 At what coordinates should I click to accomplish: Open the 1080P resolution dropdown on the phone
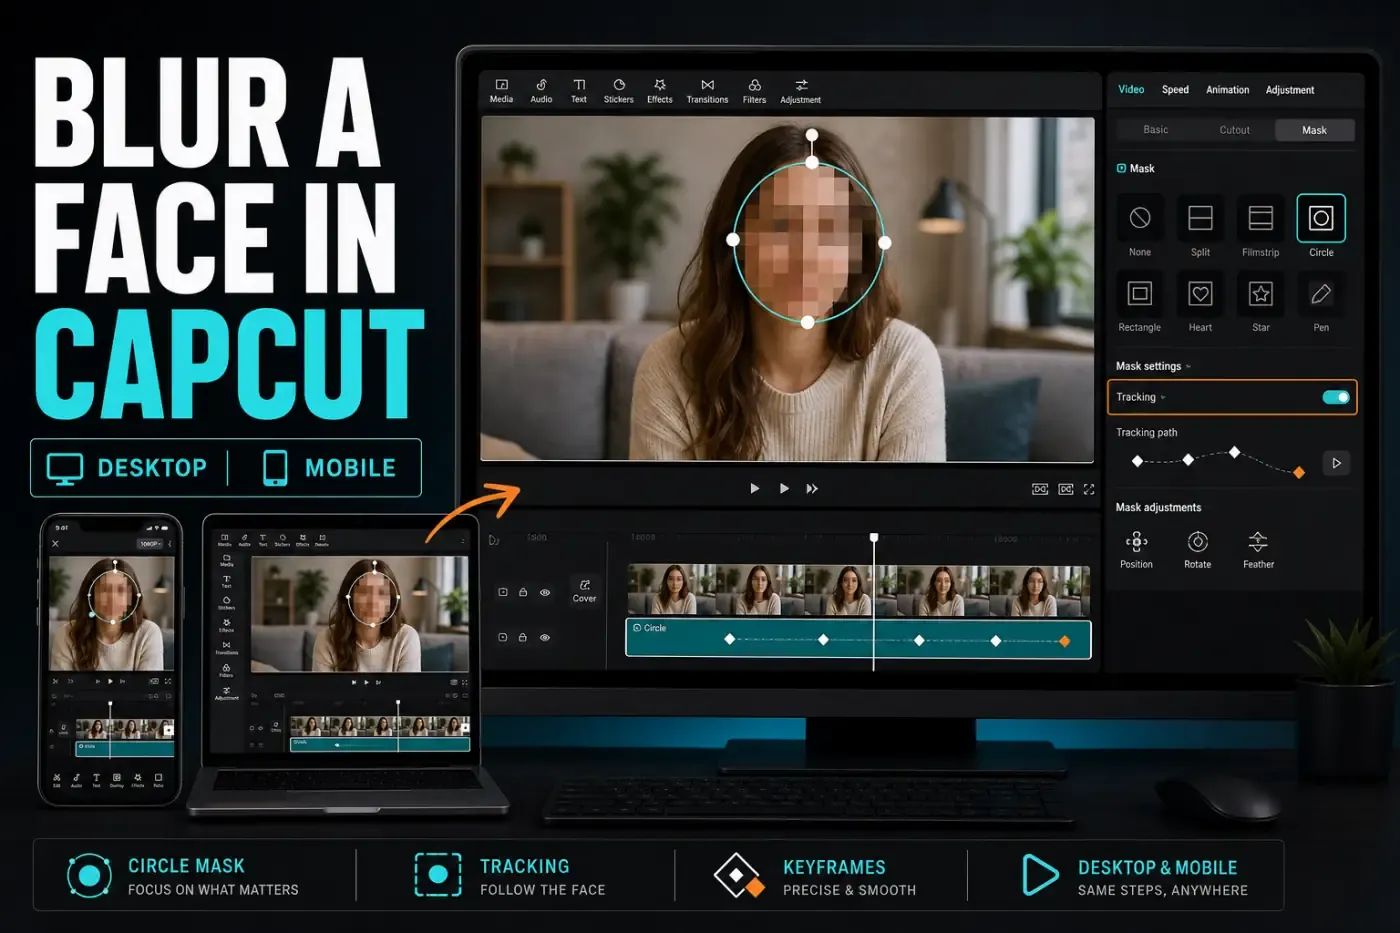150,543
